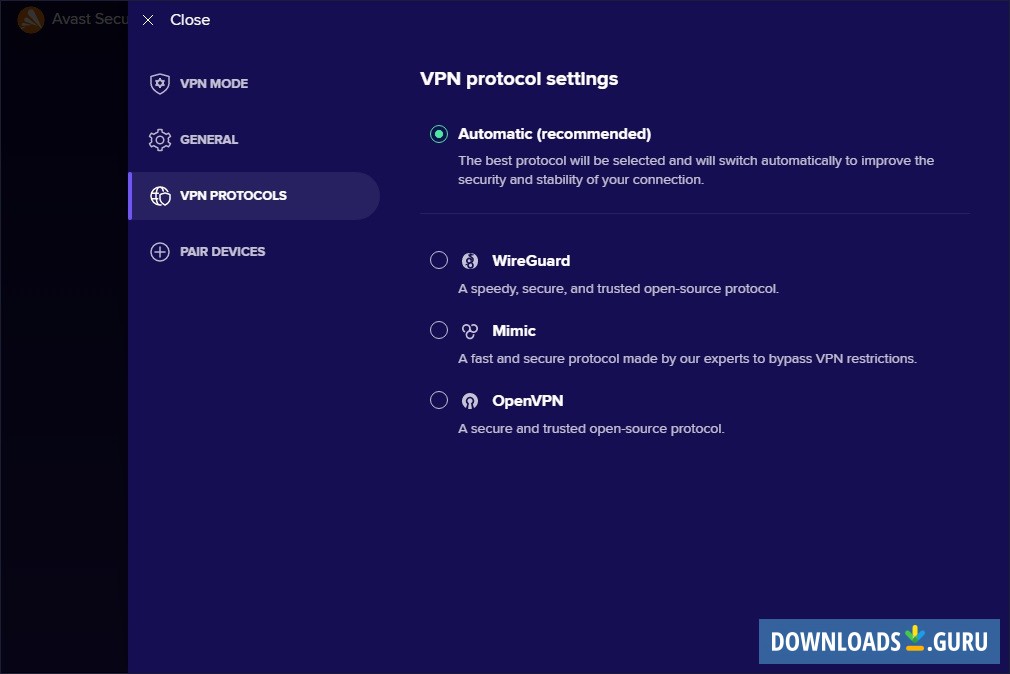Select the Automatic recommended protocol

(438, 133)
